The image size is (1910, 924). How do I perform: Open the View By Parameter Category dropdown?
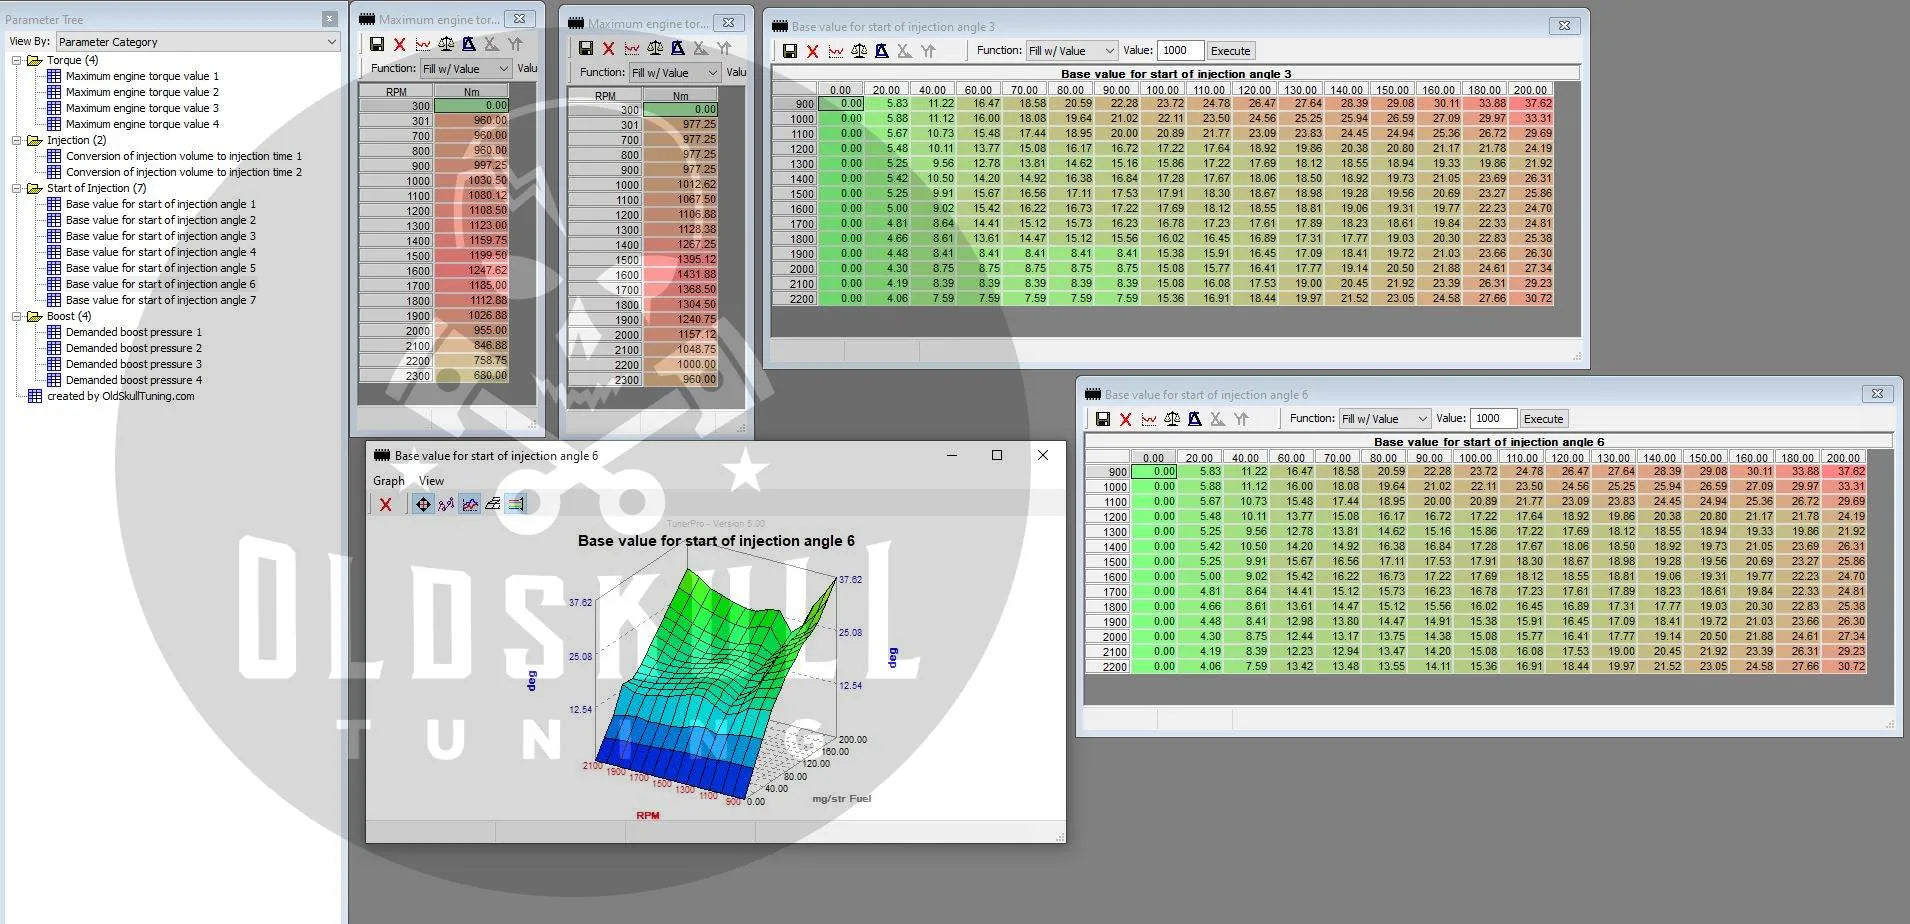(x=197, y=42)
